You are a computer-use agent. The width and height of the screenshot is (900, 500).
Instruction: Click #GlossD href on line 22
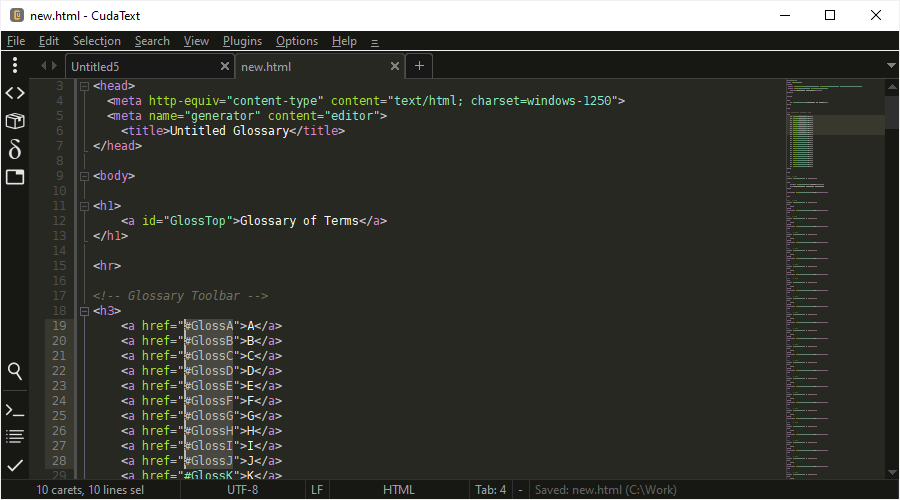[209, 371]
